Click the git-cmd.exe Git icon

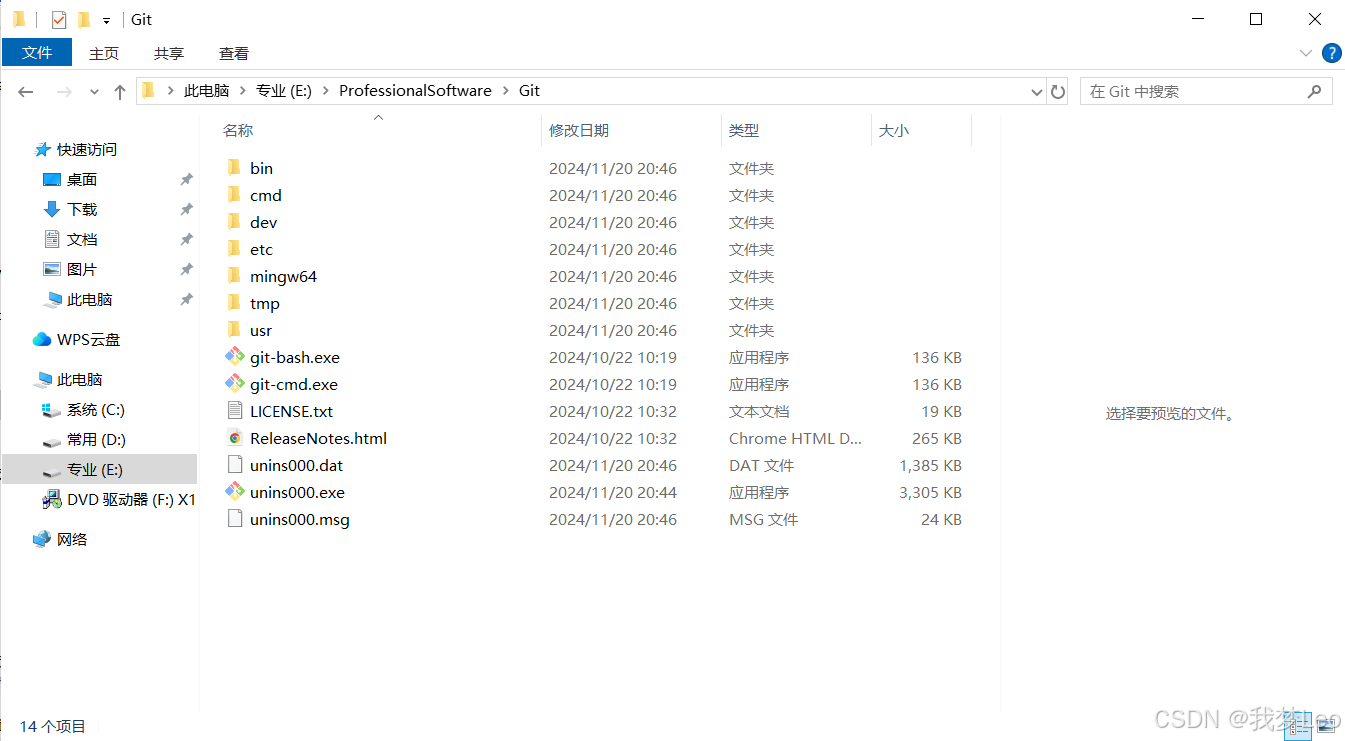(x=235, y=383)
